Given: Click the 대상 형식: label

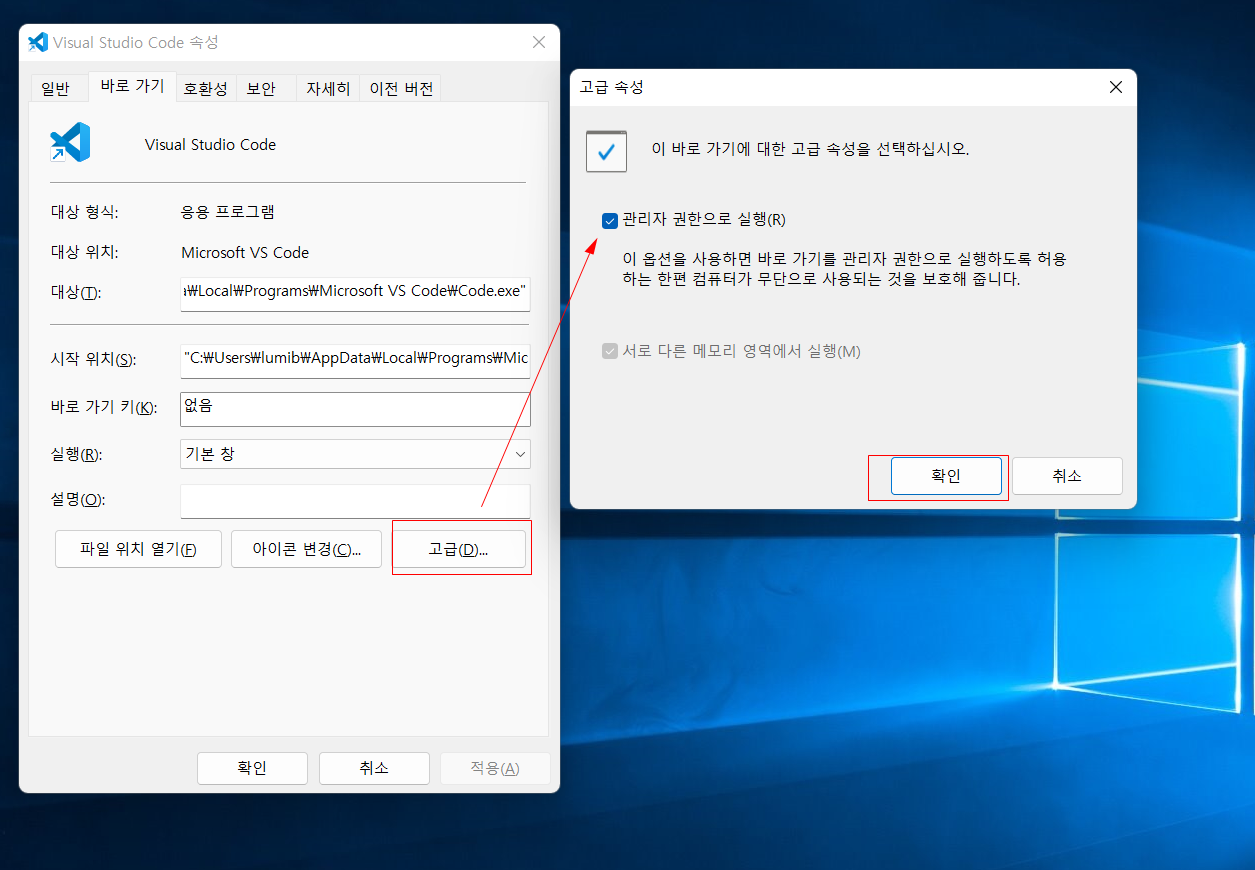Looking at the screenshot, I should [84, 212].
